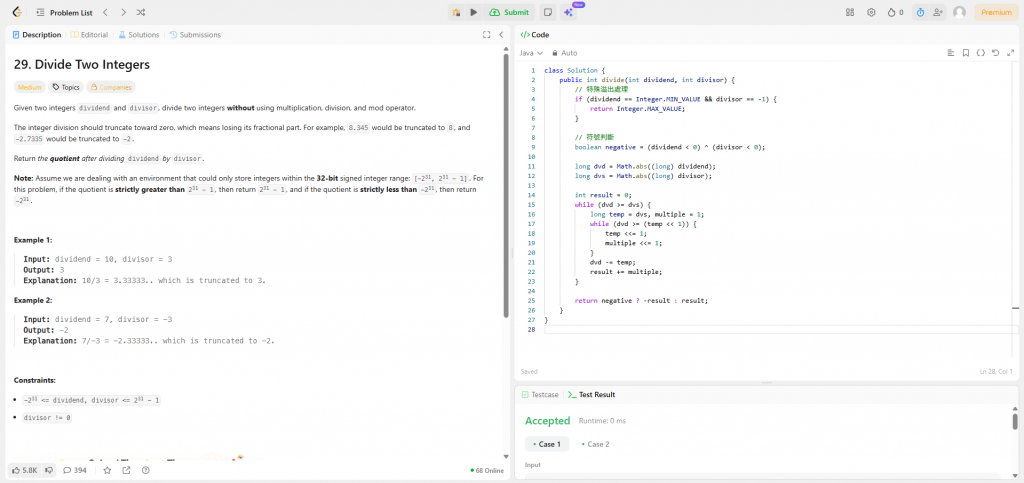This screenshot has height=483, width=1024.
Task: Collapse the description panel with chevron
Action: [x=501, y=35]
